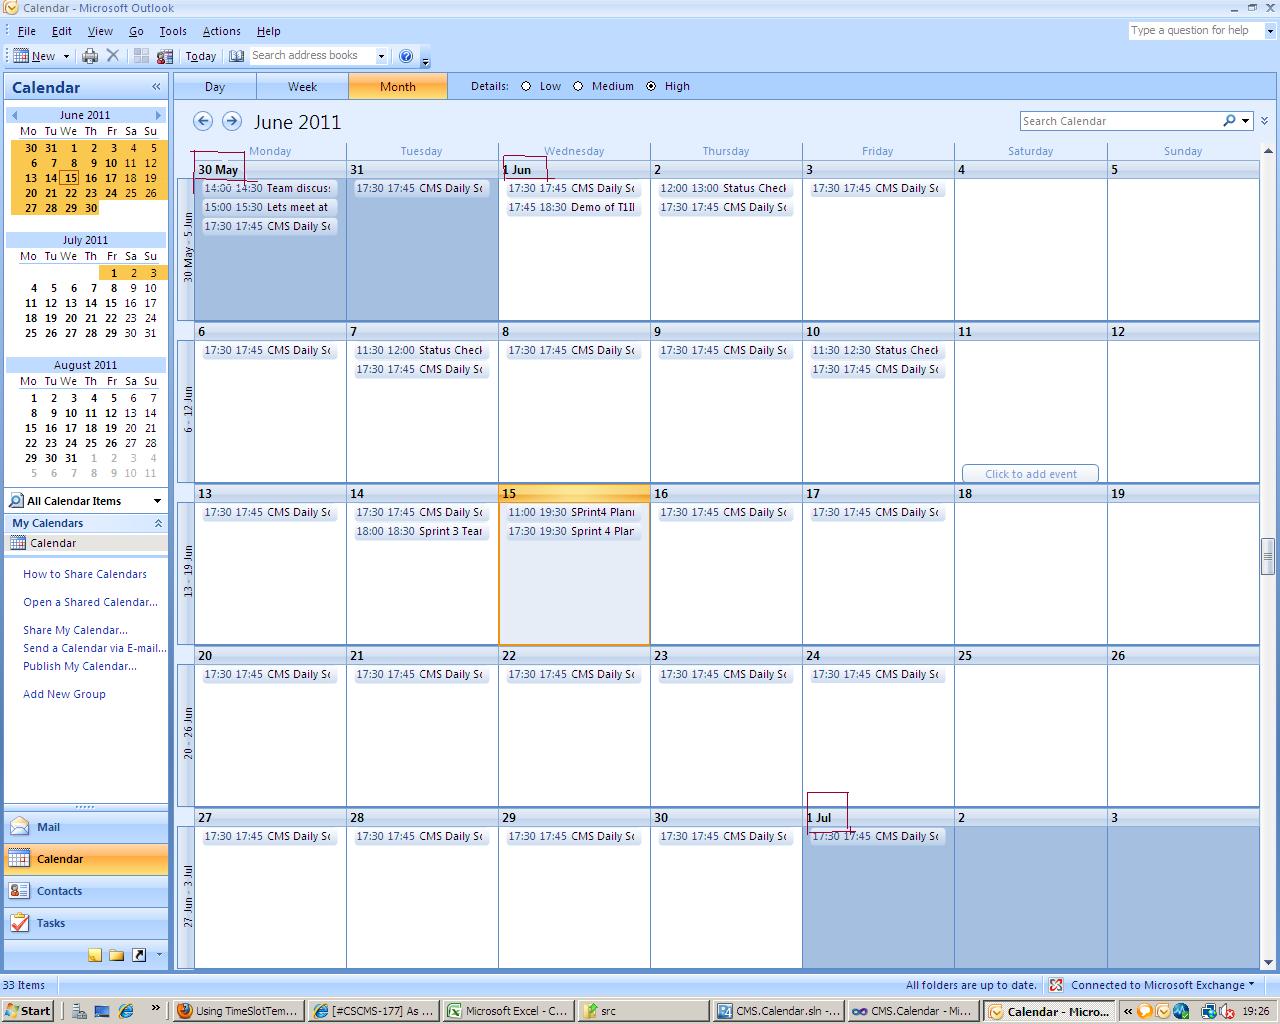Open the Folder List icon
This screenshot has height=1024, width=1280.
[117, 955]
